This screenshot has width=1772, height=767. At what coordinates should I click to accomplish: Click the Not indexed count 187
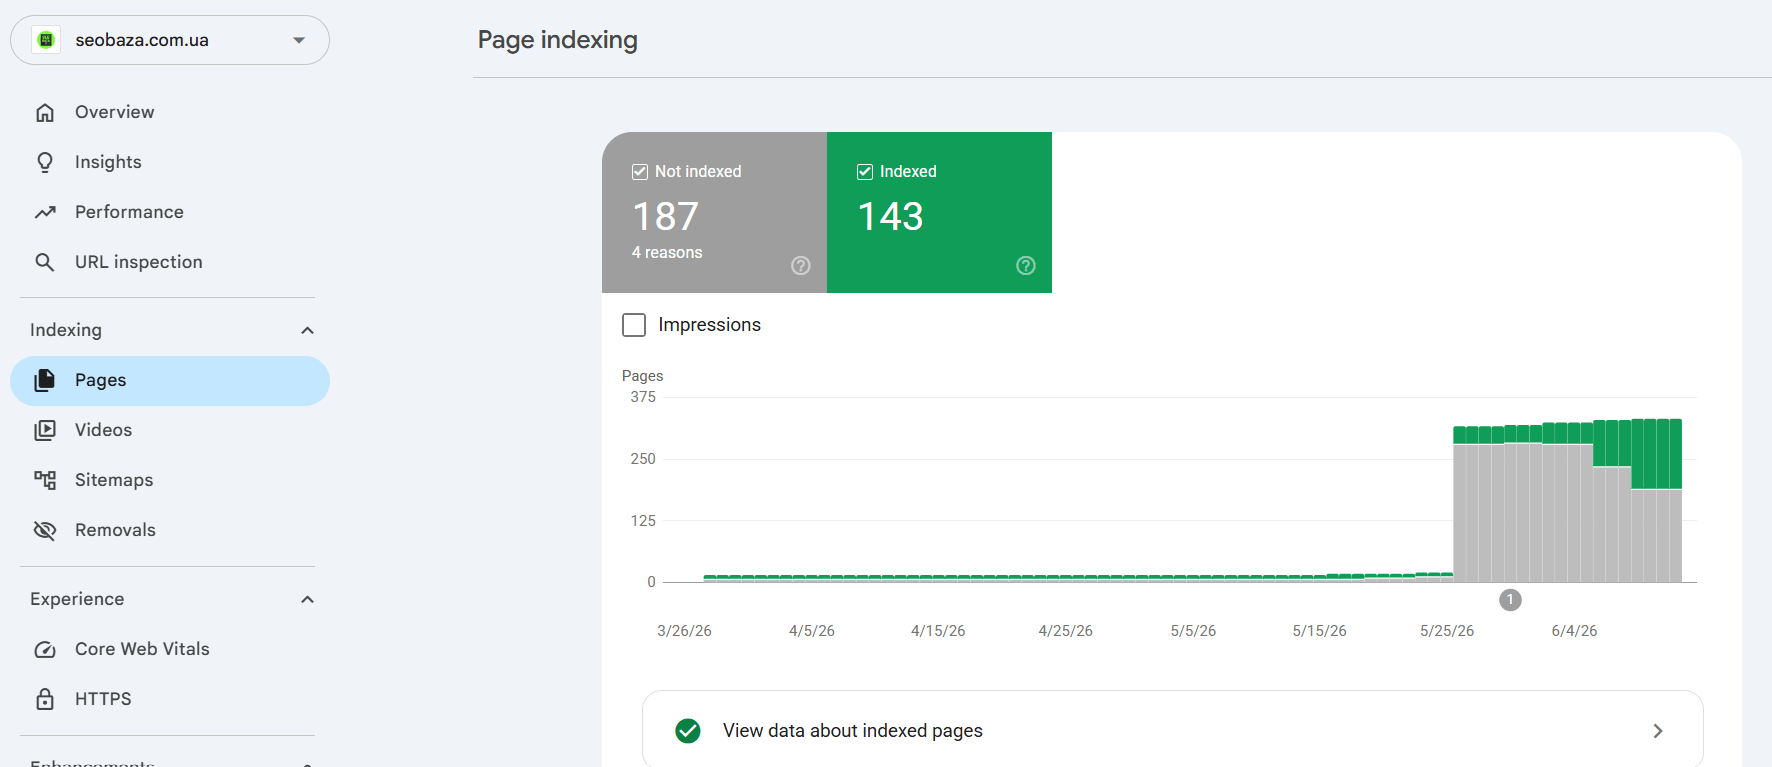tap(666, 216)
